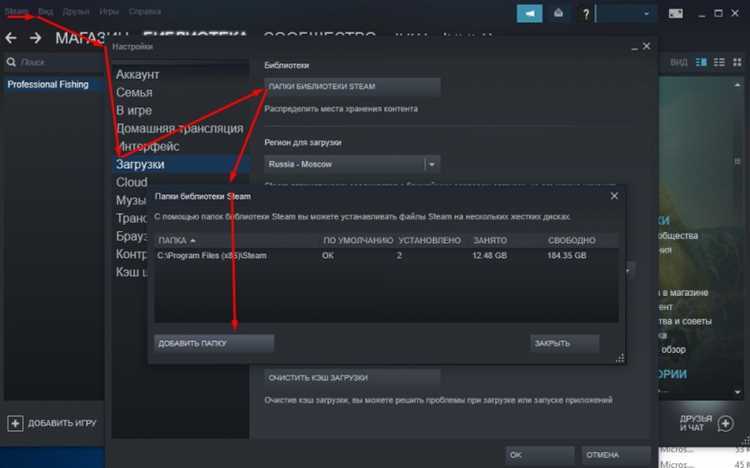Click ОТМЕНА button in settings
Image resolution: width=750 pixels, height=468 pixels.
point(616,455)
